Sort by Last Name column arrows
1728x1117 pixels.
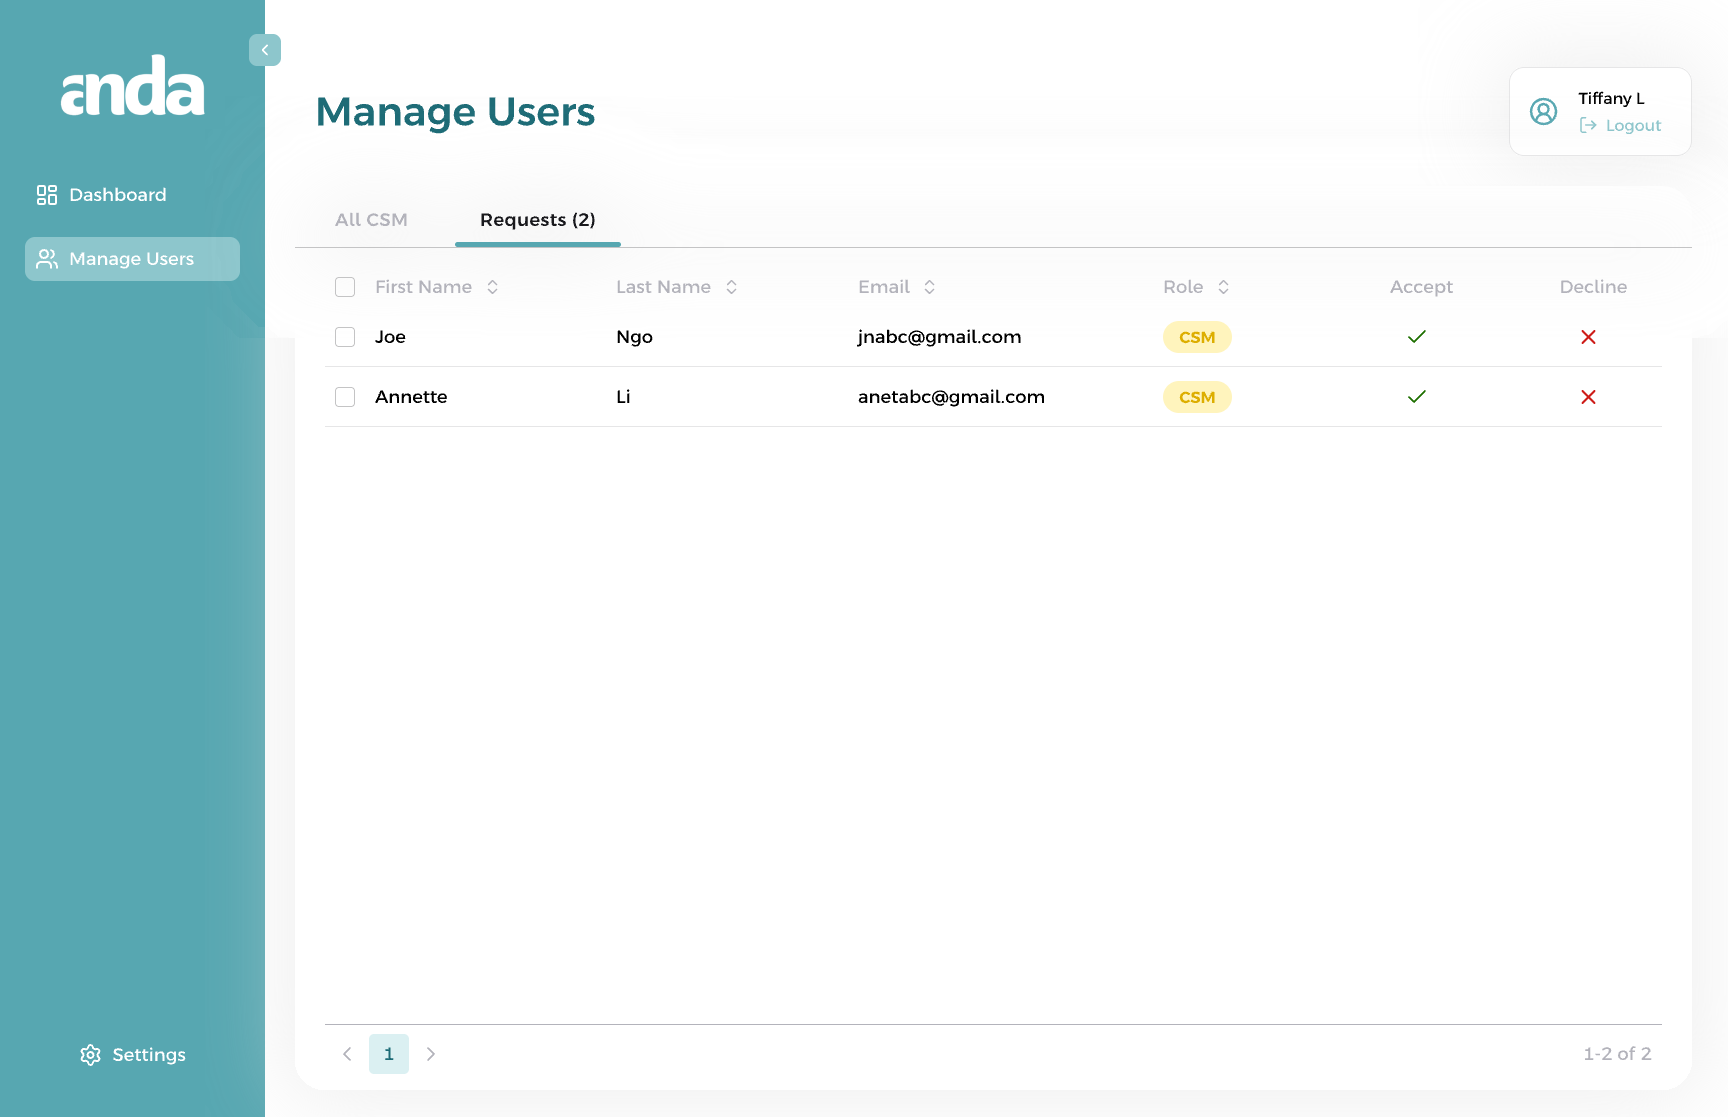click(732, 287)
